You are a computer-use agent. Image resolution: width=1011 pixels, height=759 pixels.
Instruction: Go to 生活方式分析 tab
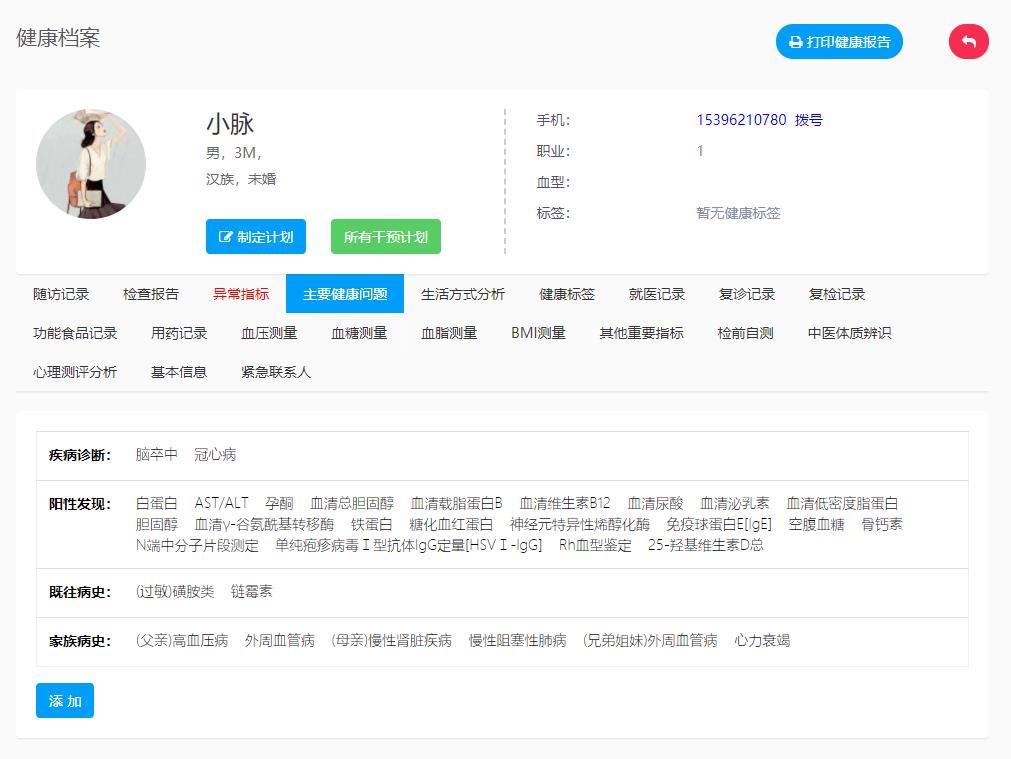[x=463, y=294]
